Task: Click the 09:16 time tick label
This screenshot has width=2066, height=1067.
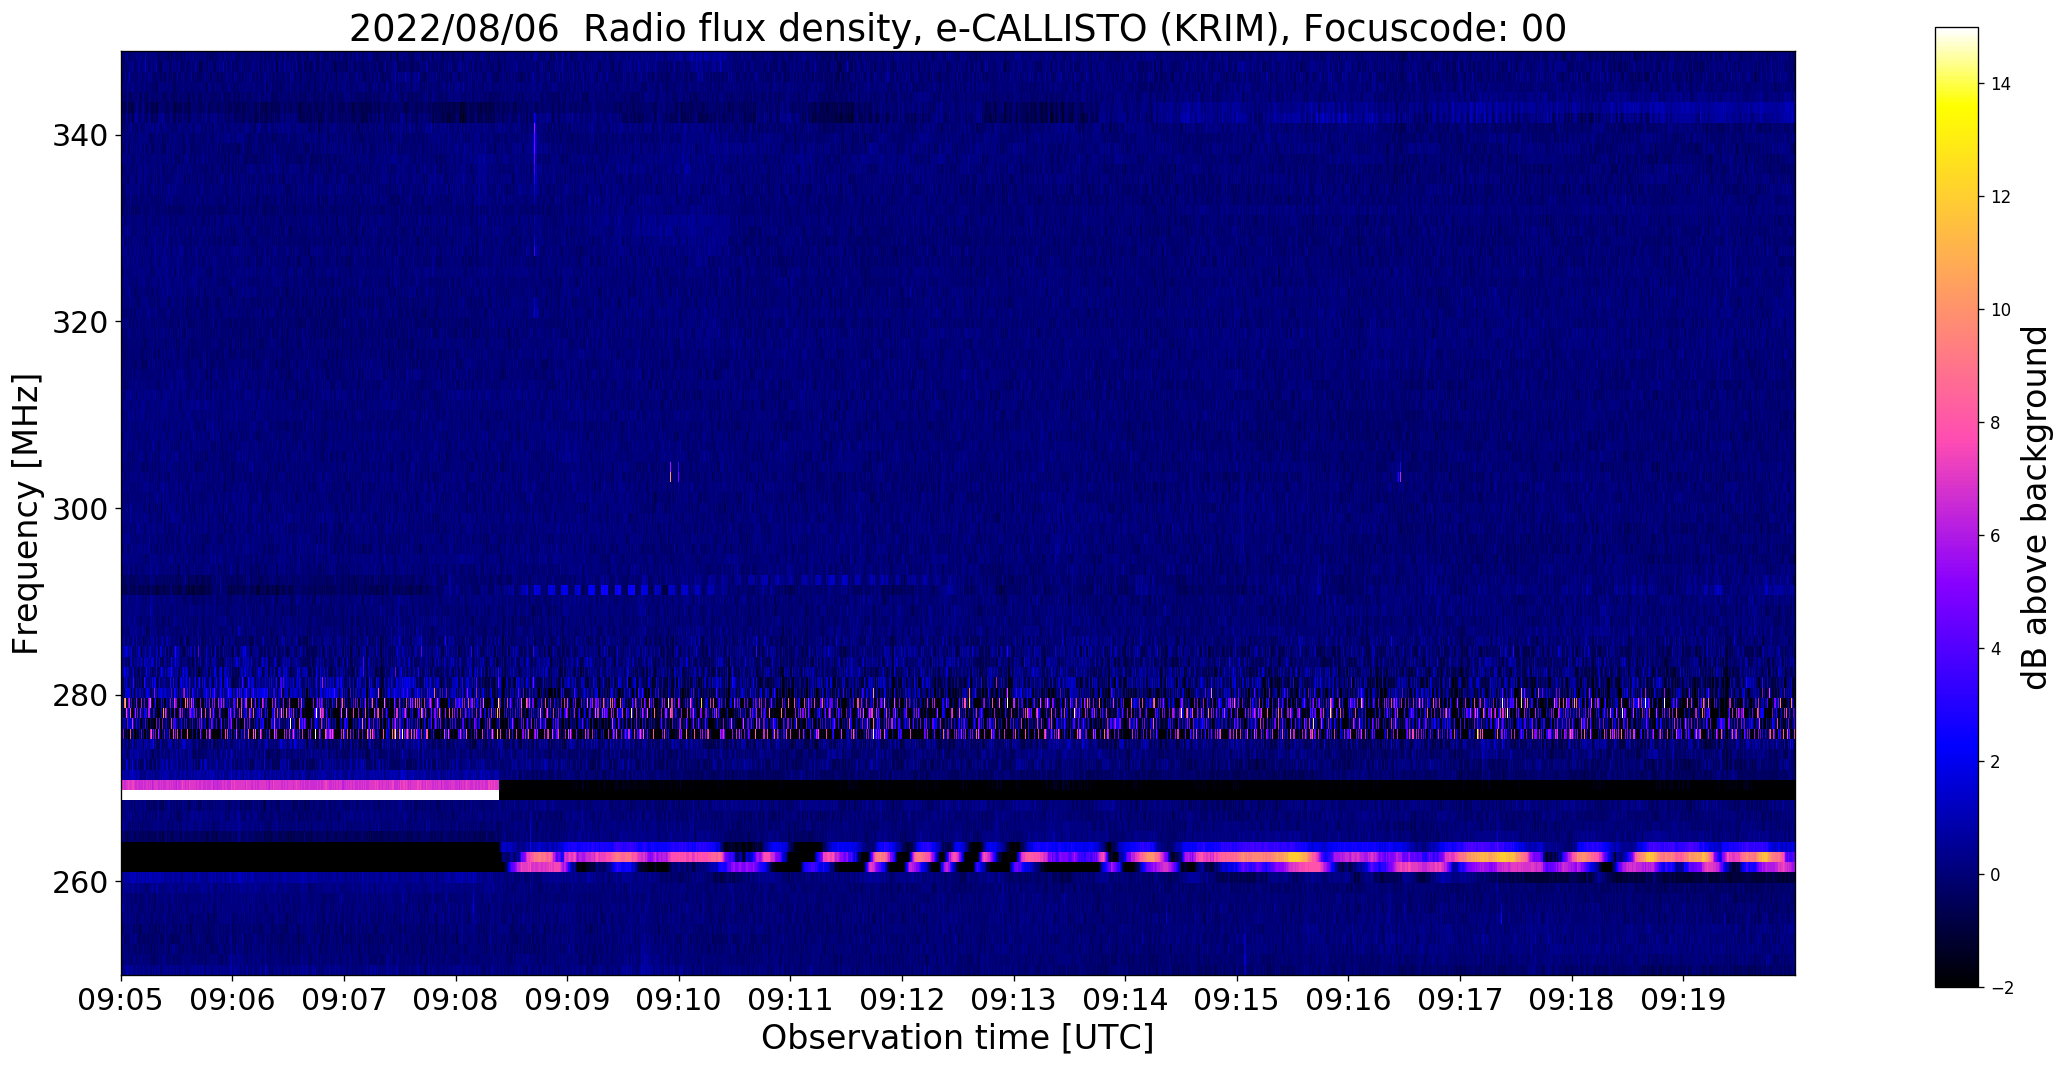Action: pyautogui.click(x=1348, y=1001)
